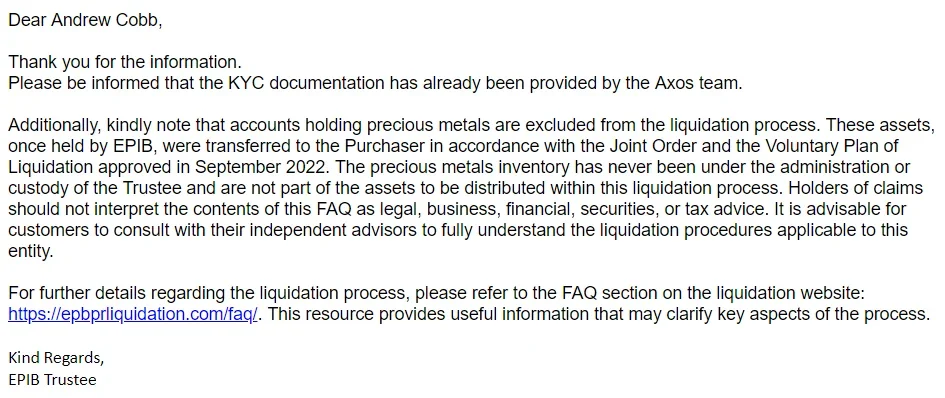This screenshot has width=945, height=398.
Task: Click the phrase "custody of the Trustee"
Action: click(93, 188)
